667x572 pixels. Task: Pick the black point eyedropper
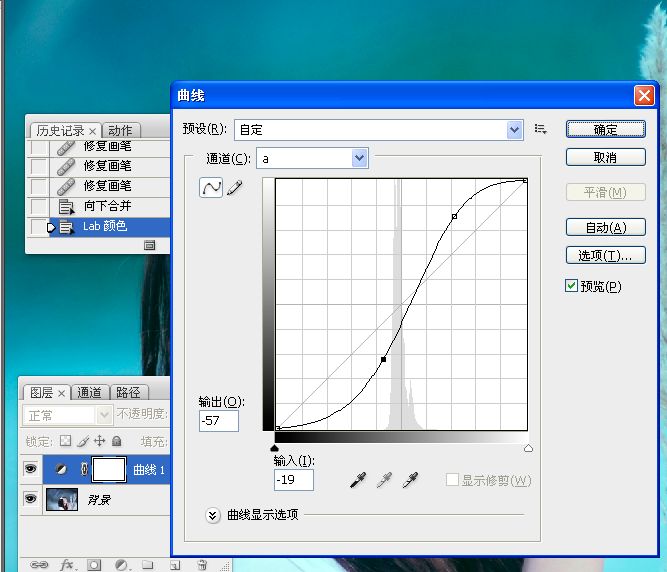tap(358, 481)
